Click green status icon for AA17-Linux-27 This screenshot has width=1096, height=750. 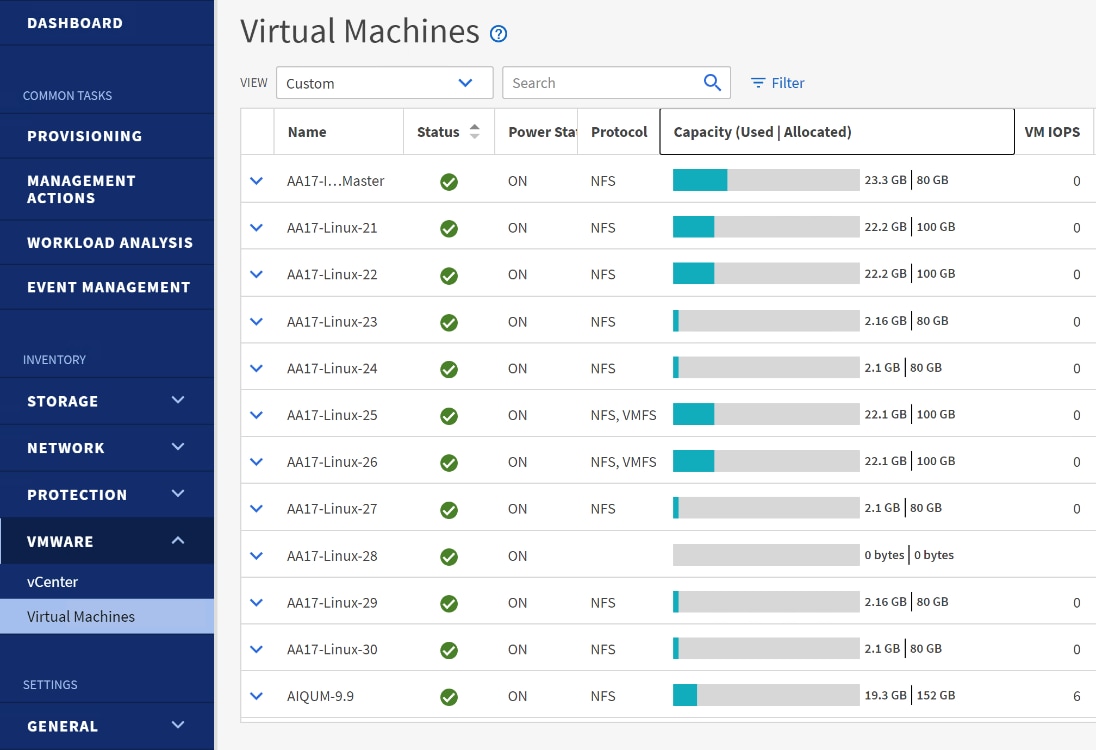449,510
